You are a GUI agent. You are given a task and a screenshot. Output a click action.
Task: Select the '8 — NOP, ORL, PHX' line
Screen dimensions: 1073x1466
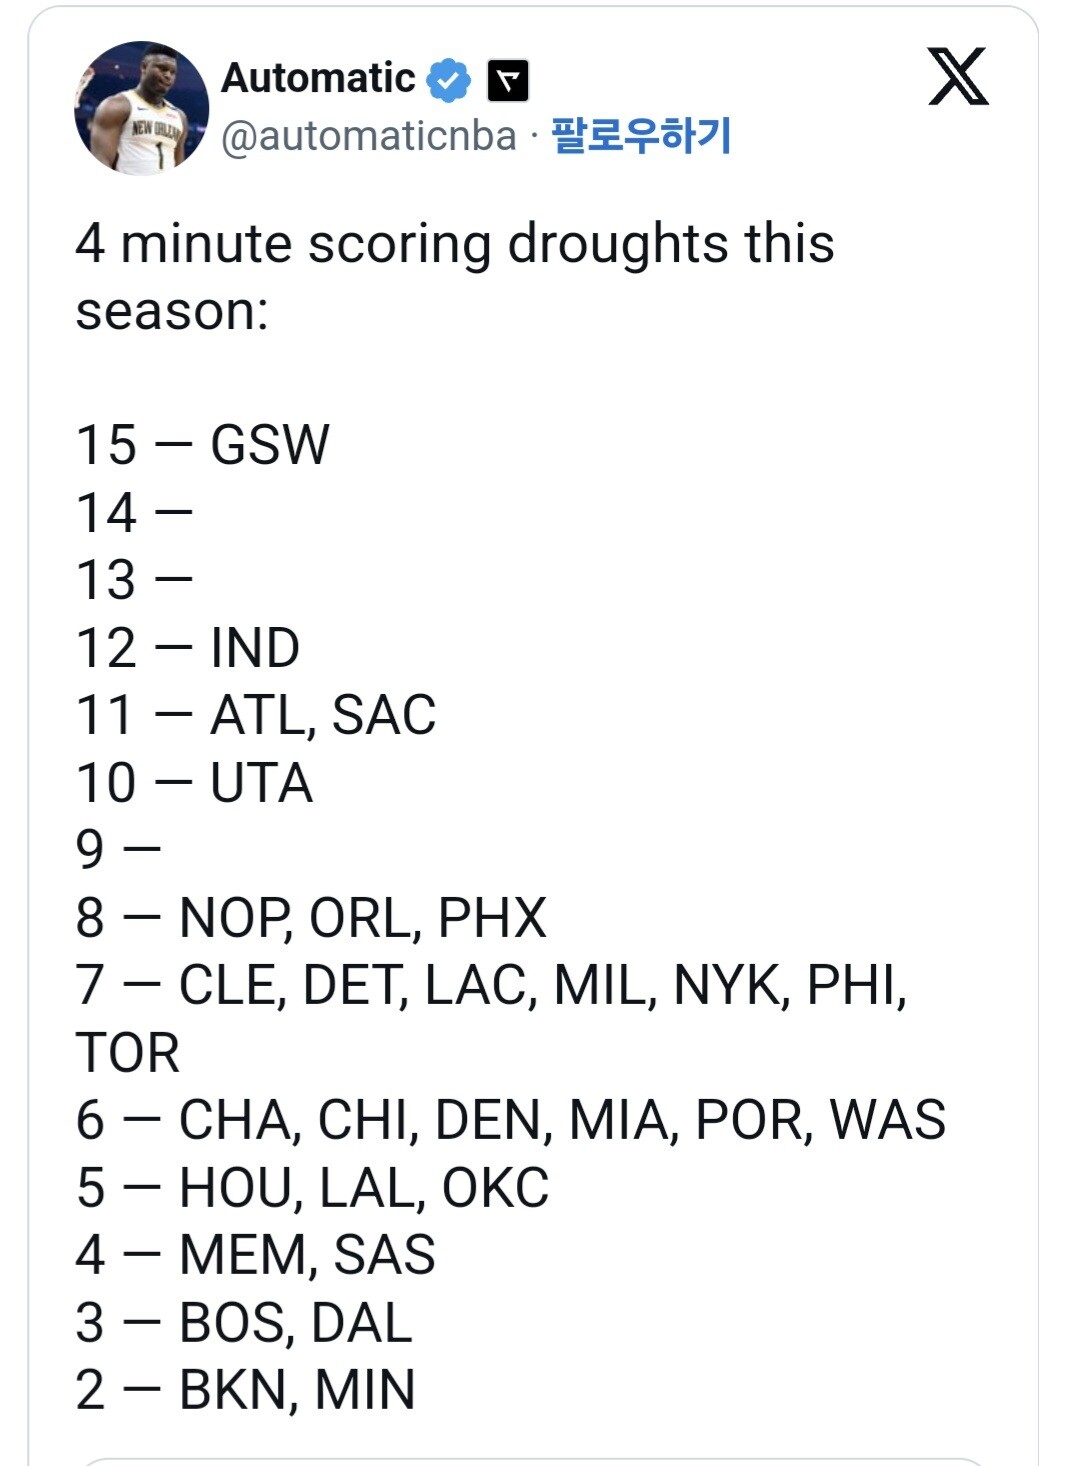point(311,918)
